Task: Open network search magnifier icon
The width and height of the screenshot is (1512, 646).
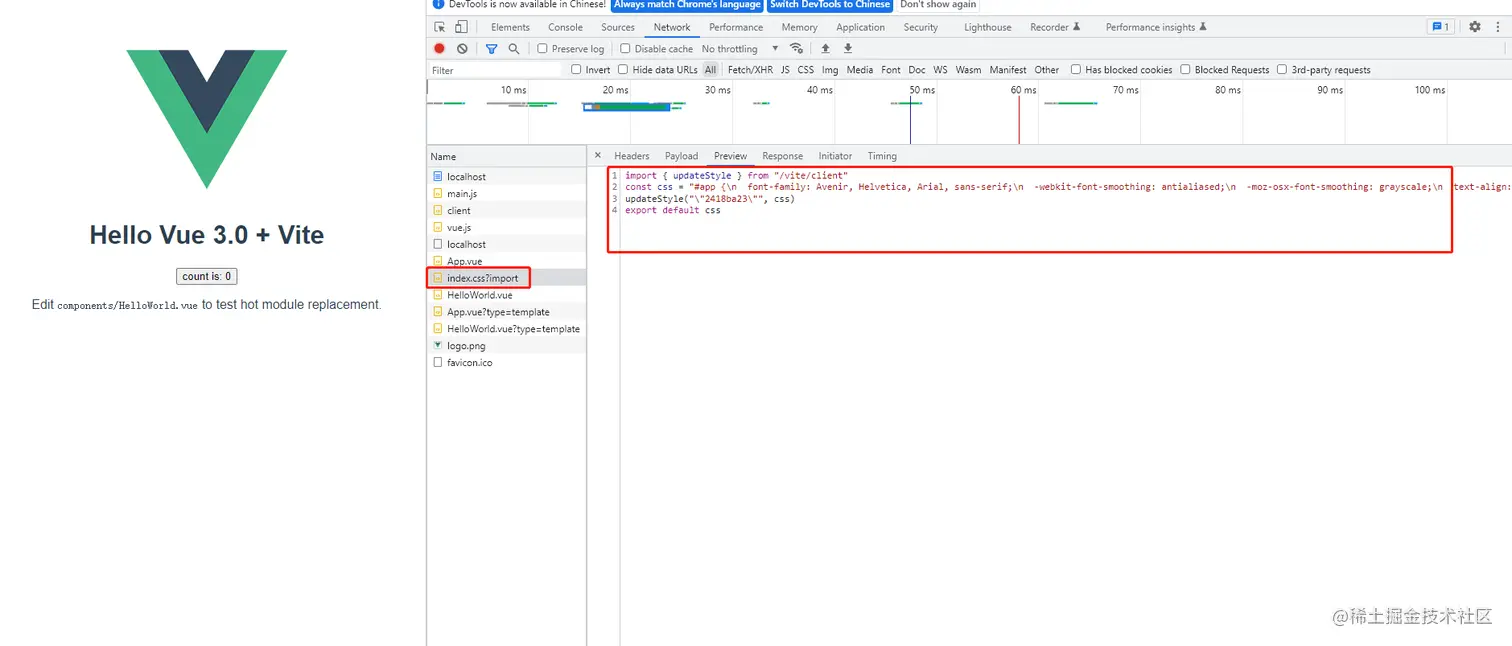Action: click(x=514, y=48)
